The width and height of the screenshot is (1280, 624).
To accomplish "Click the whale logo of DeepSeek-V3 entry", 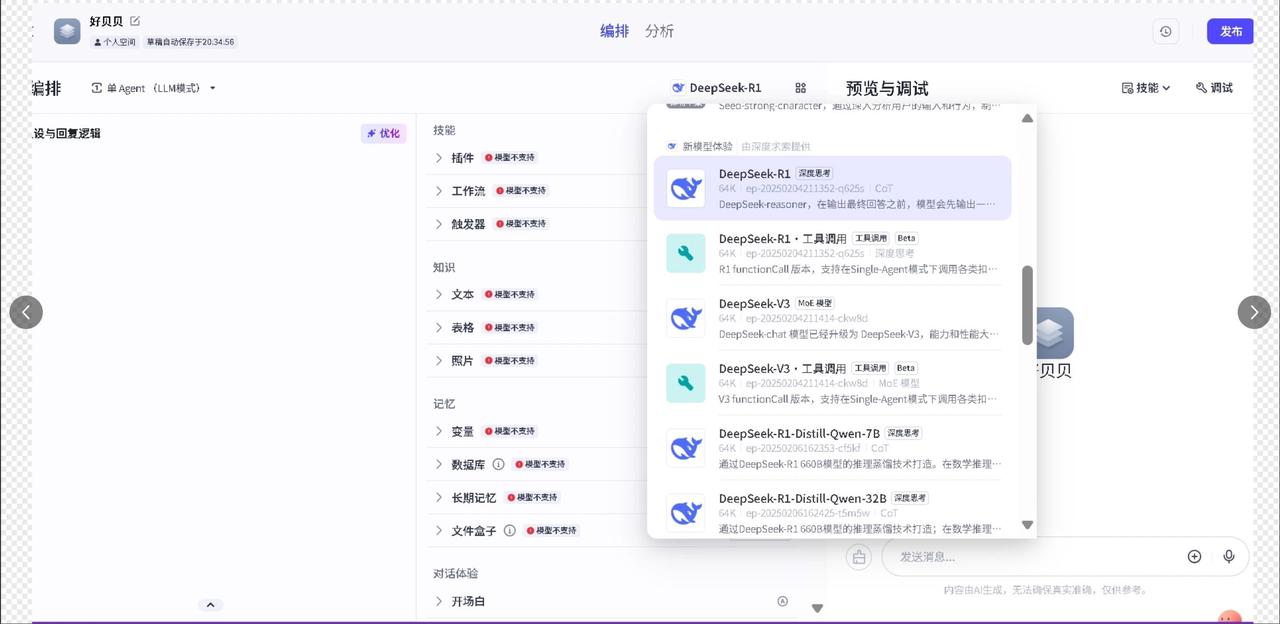I will (x=686, y=318).
